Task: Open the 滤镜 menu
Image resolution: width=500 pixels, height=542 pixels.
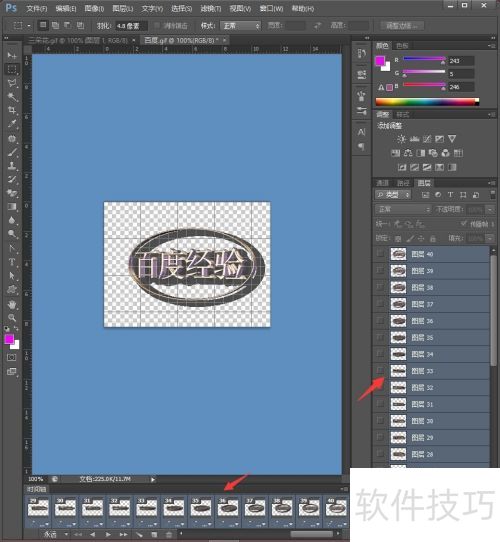Action: tap(211, 8)
